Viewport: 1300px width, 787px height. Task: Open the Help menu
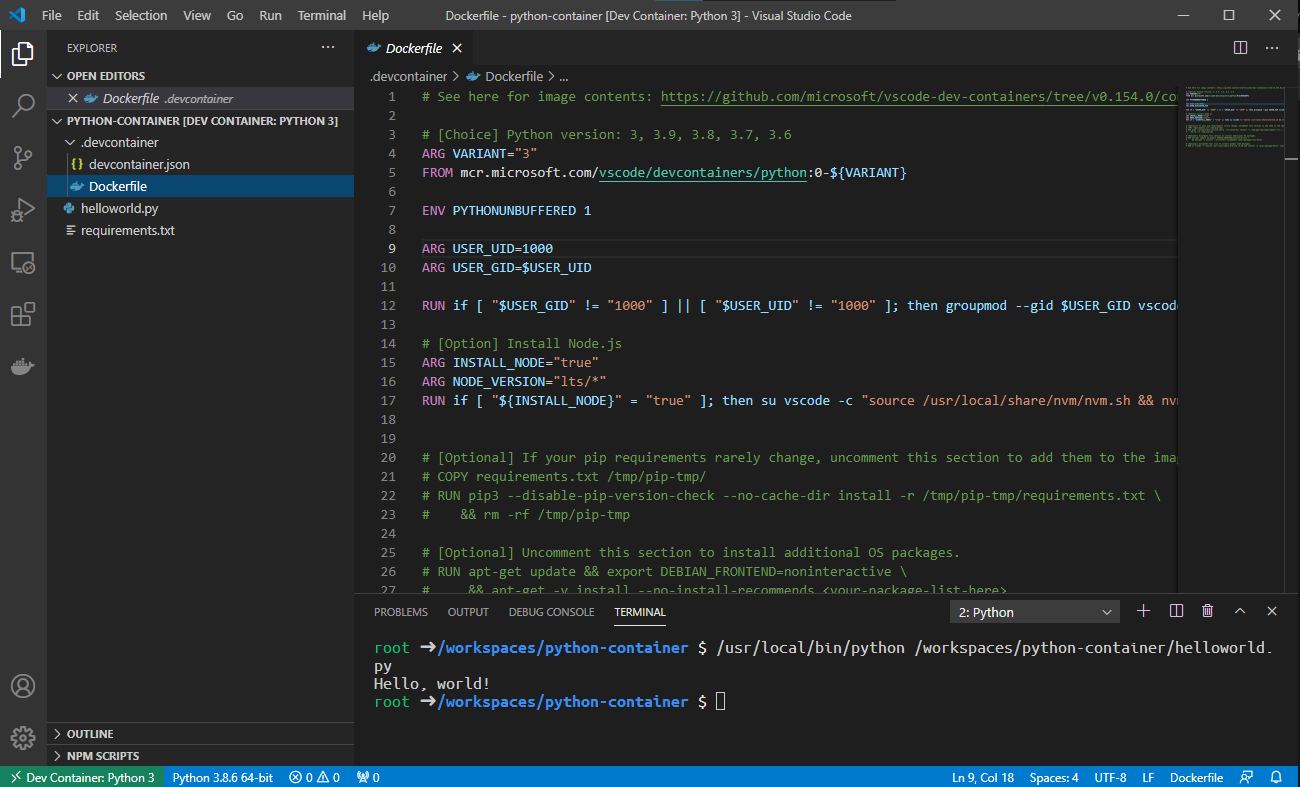point(375,15)
